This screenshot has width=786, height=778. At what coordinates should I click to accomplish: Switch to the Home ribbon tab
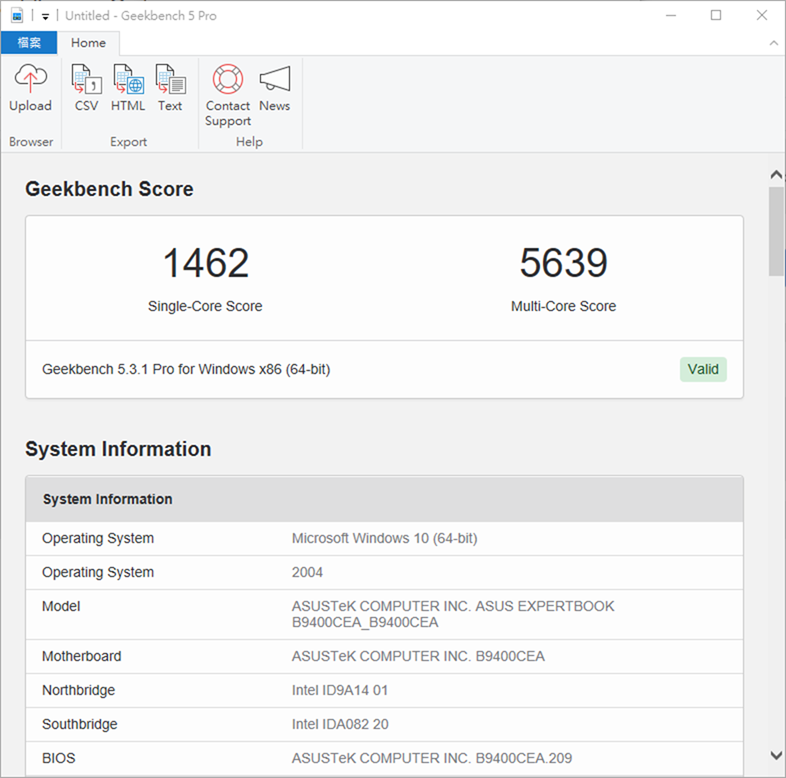pos(88,43)
